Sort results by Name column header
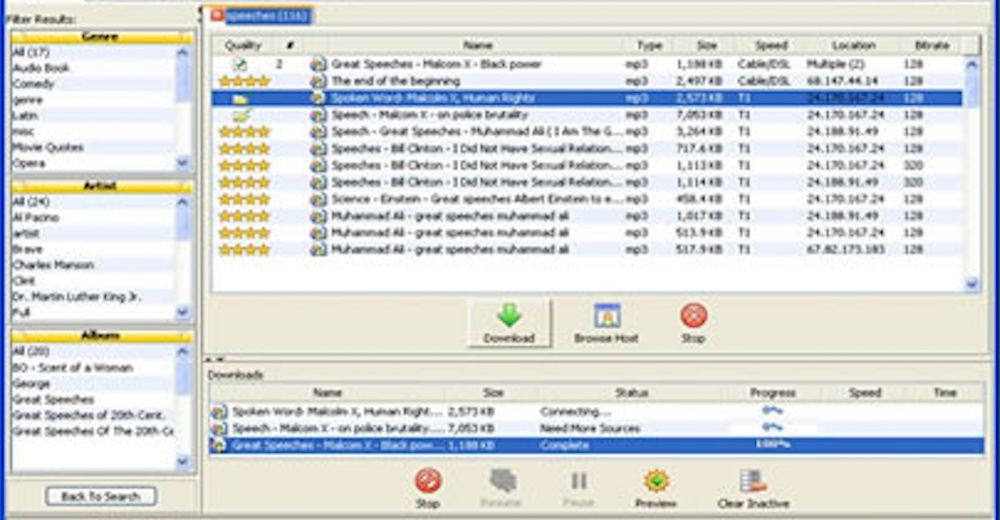 point(478,45)
